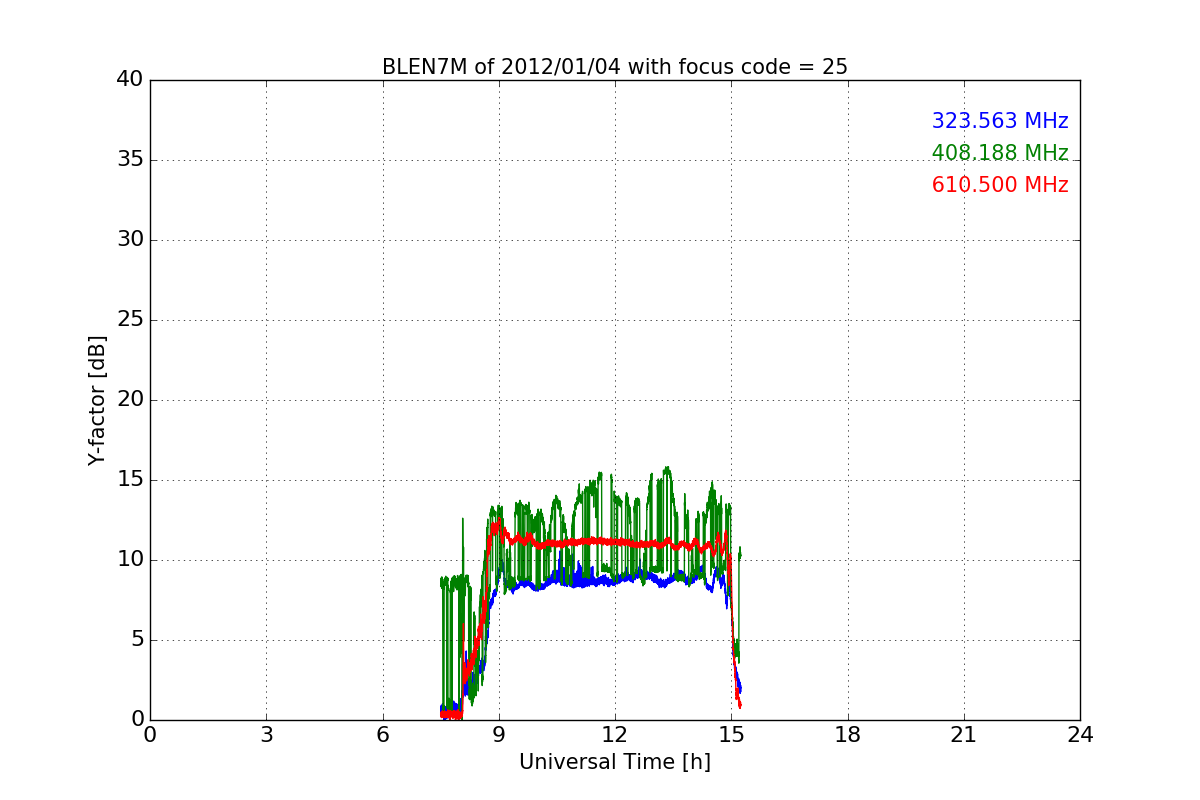Click the x-axis tick label 6
The image size is (1200, 800).
383,735
